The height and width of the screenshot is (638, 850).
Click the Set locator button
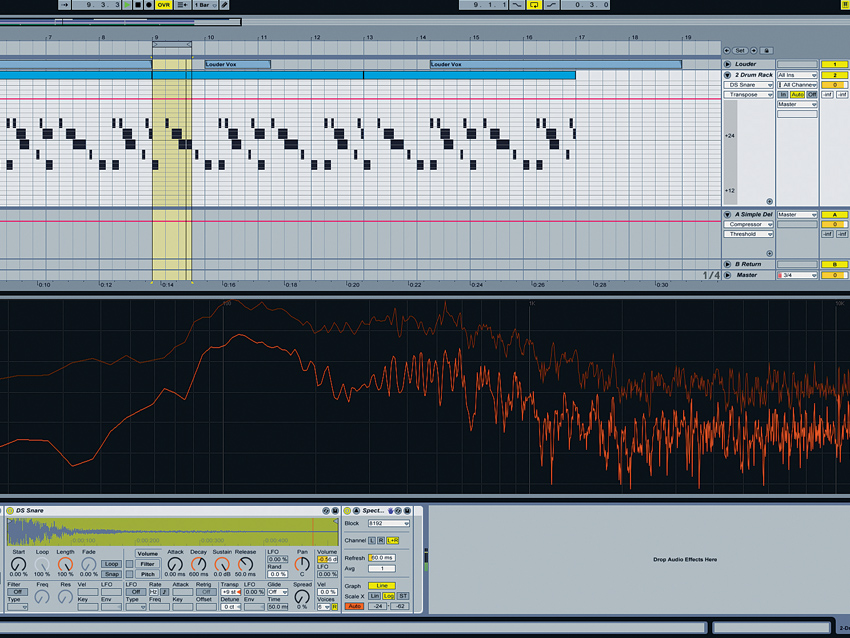pyautogui.click(x=740, y=50)
